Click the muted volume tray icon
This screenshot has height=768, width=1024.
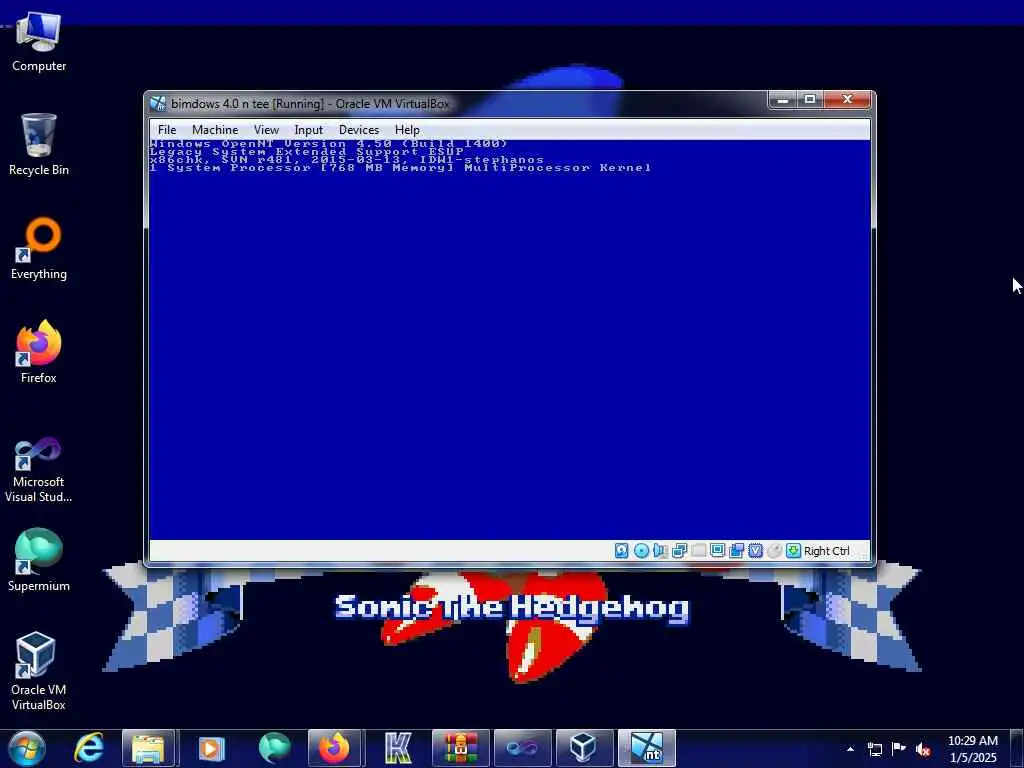923,749
